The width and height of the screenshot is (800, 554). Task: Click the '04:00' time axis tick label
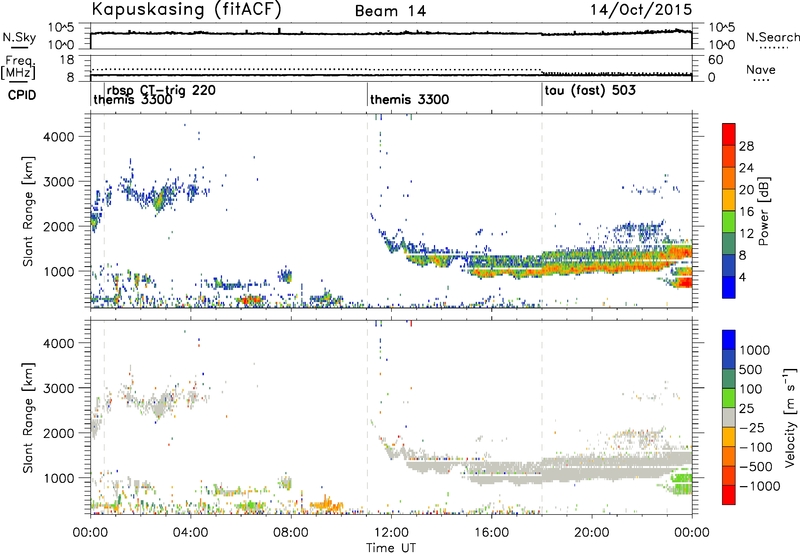pyautogui.click(x=190, y=533)
